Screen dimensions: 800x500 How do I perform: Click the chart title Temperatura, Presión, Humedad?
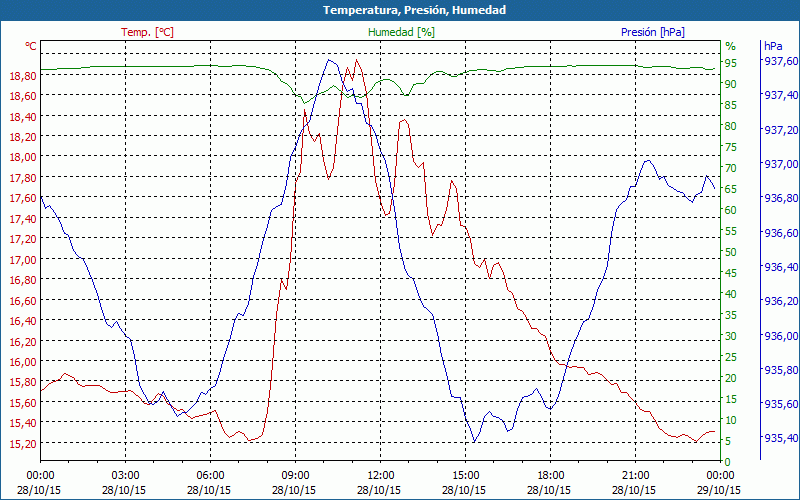click(400, 10)
